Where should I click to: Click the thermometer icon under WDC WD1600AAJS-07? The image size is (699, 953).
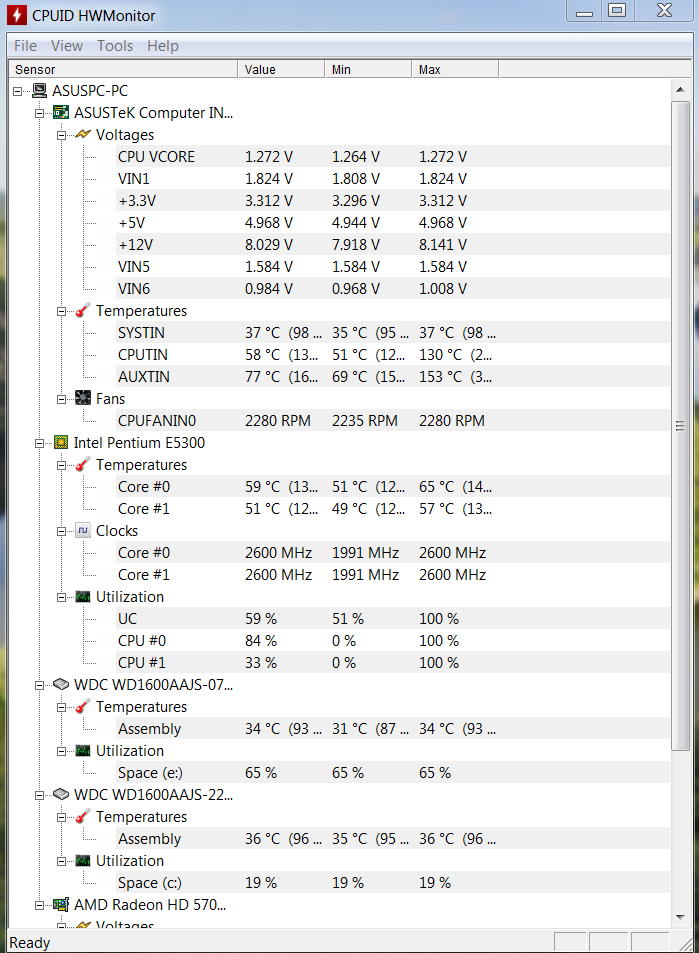83,707
